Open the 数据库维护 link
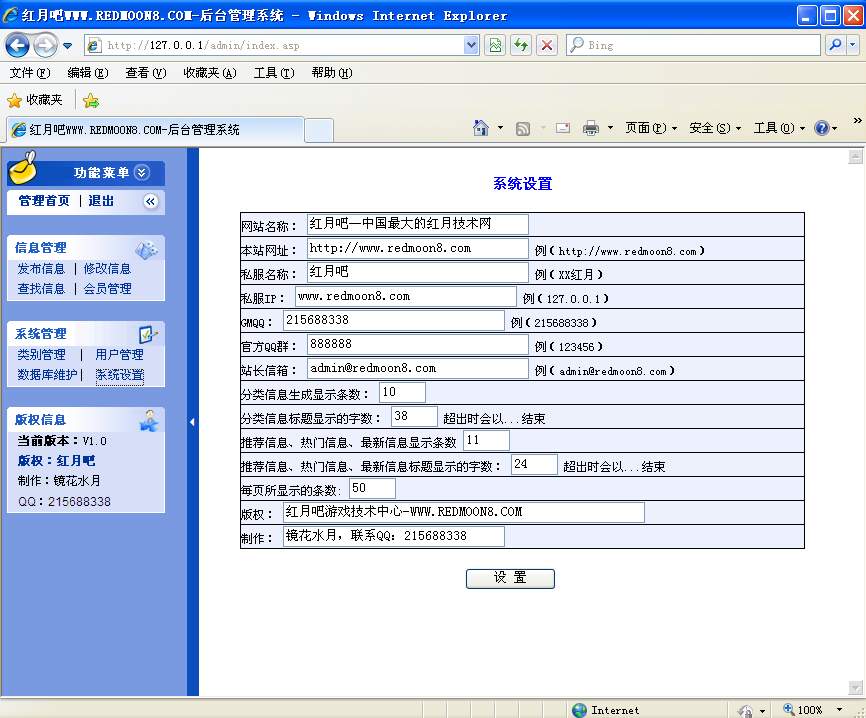The height and width of the screenshot is (718, 866). [x=47, y=375]
